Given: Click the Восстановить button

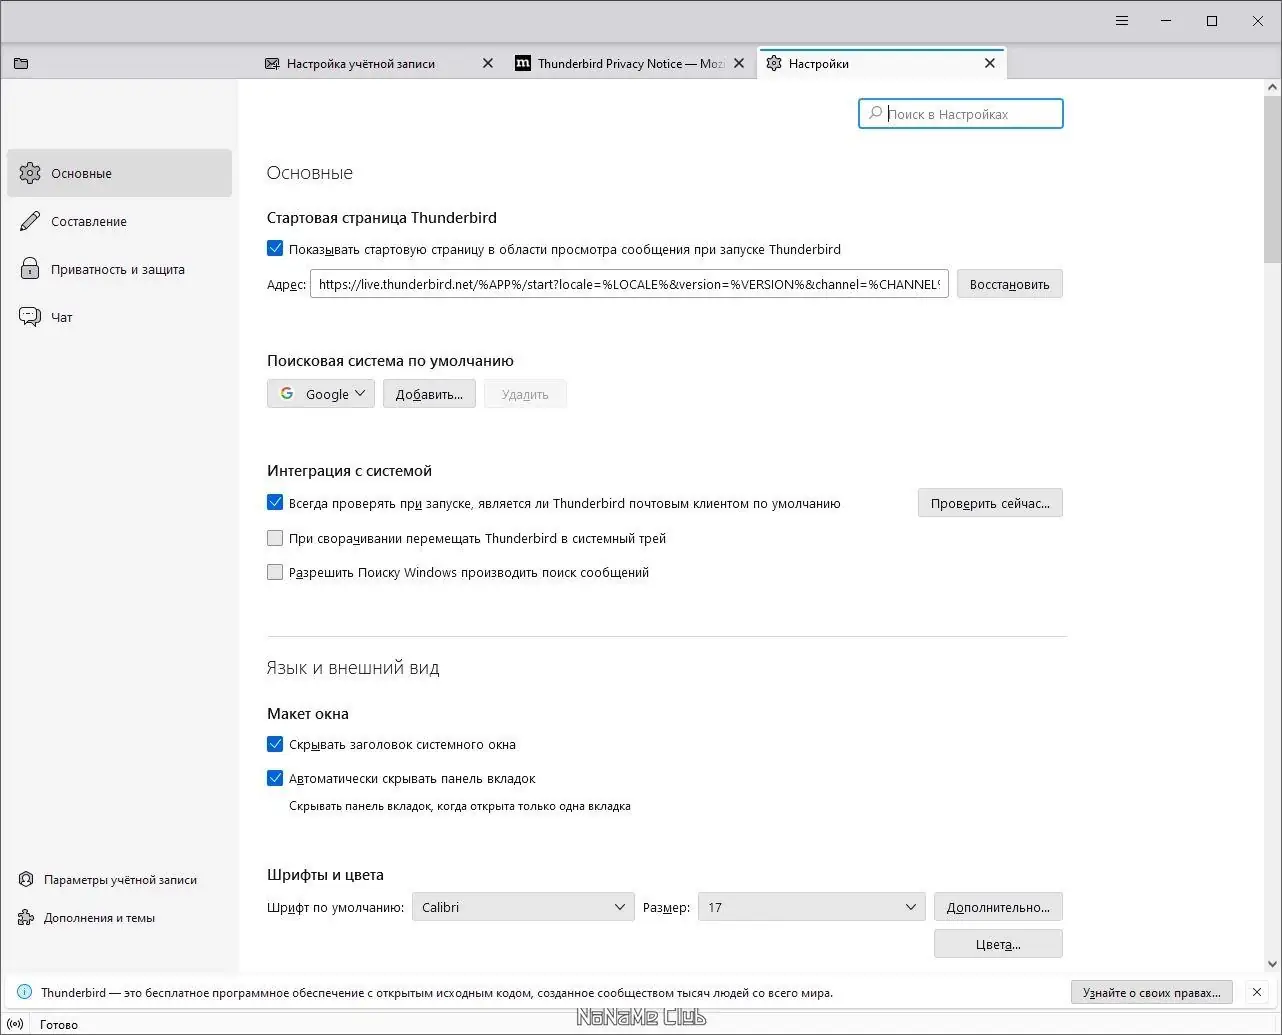Looking at the screenshot, I should coord(1010,284).
